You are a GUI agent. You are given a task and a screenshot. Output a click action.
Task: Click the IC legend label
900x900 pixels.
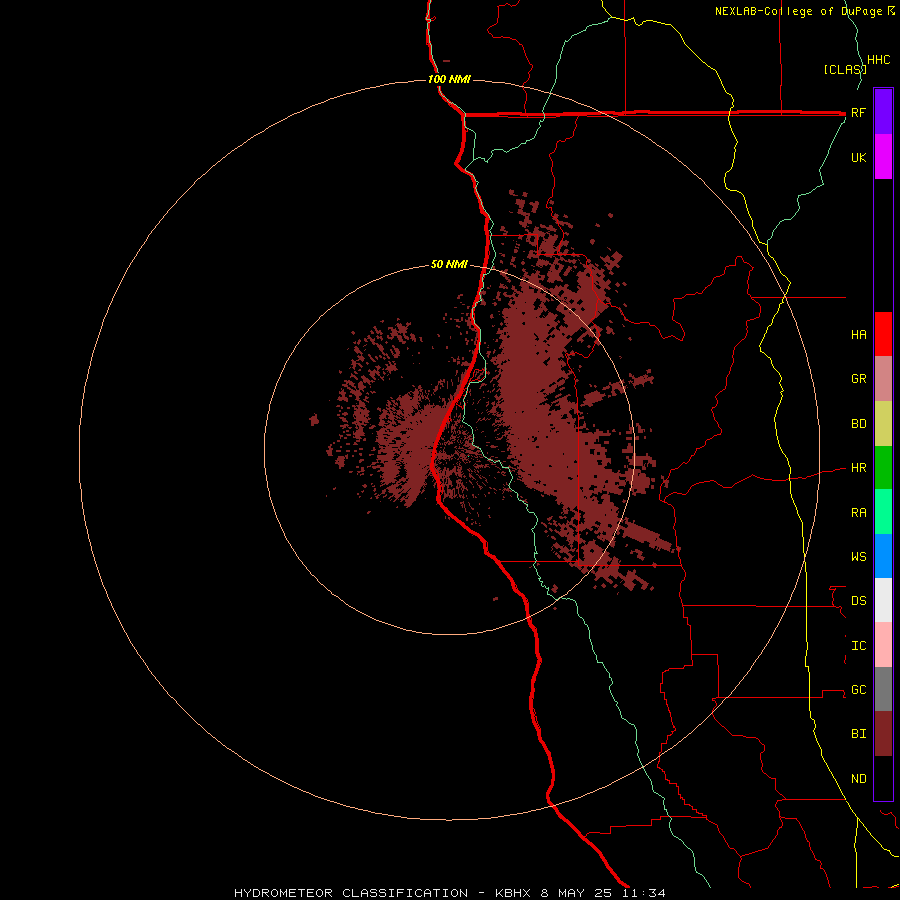(859, 646)
